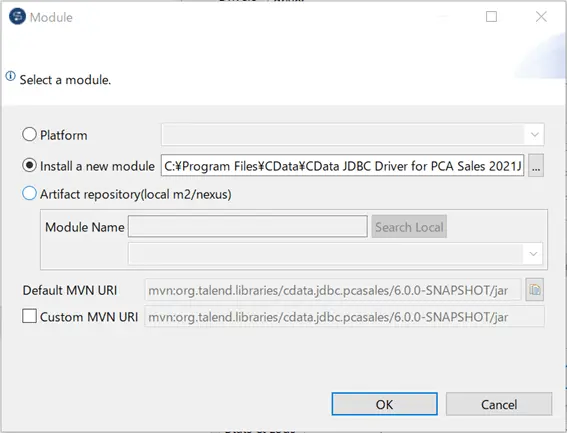
Task: Expand the Platform dropdown list
Action: pyautogui.click(x=534, y=135)
